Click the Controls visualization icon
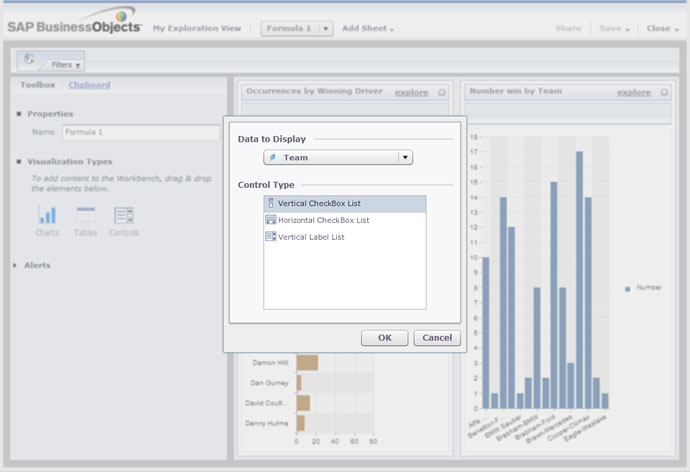This screenshot has height=472, width=690. tap(124, 215)
